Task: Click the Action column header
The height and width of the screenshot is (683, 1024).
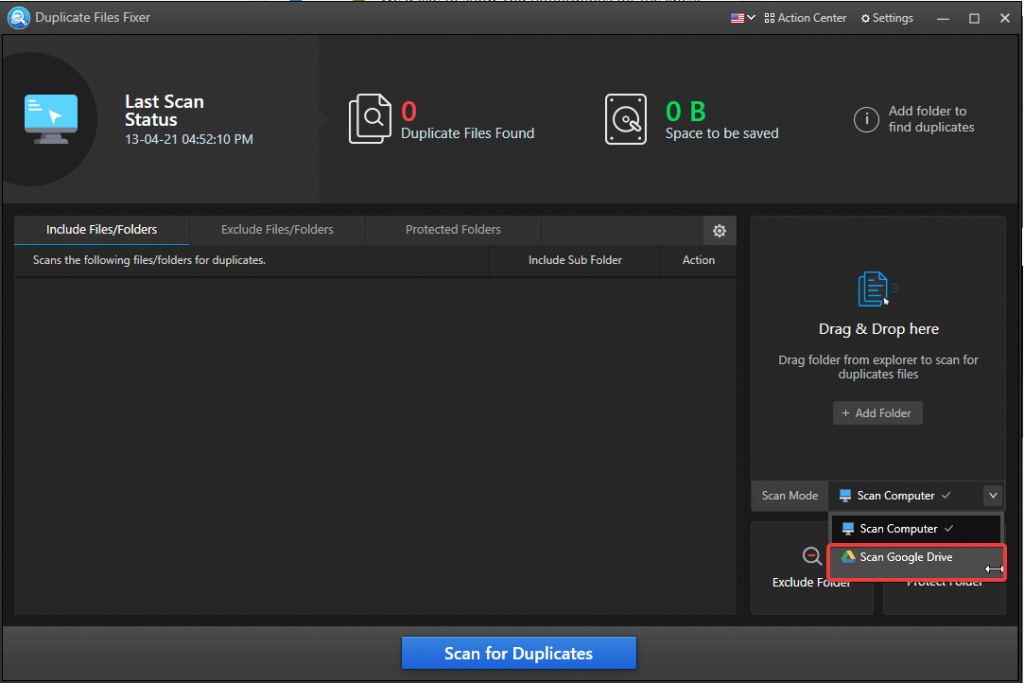Action: (698, 260)
